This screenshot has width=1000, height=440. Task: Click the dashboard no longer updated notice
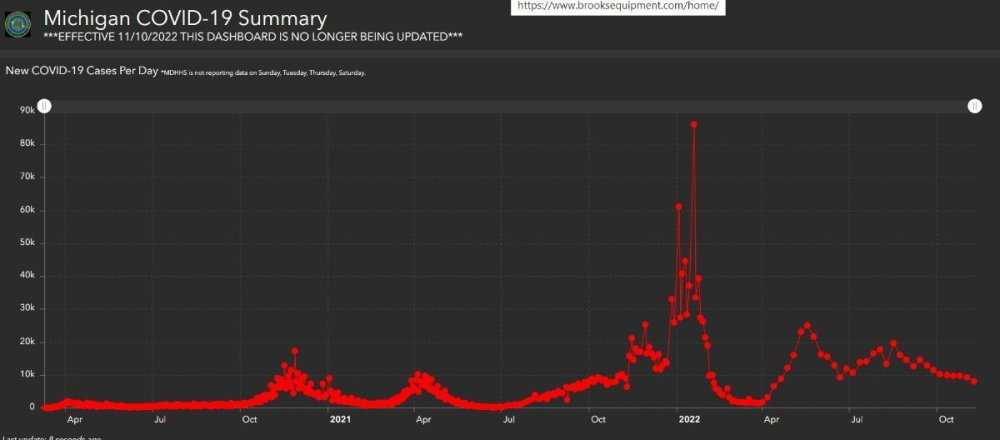tap(252, 36)
